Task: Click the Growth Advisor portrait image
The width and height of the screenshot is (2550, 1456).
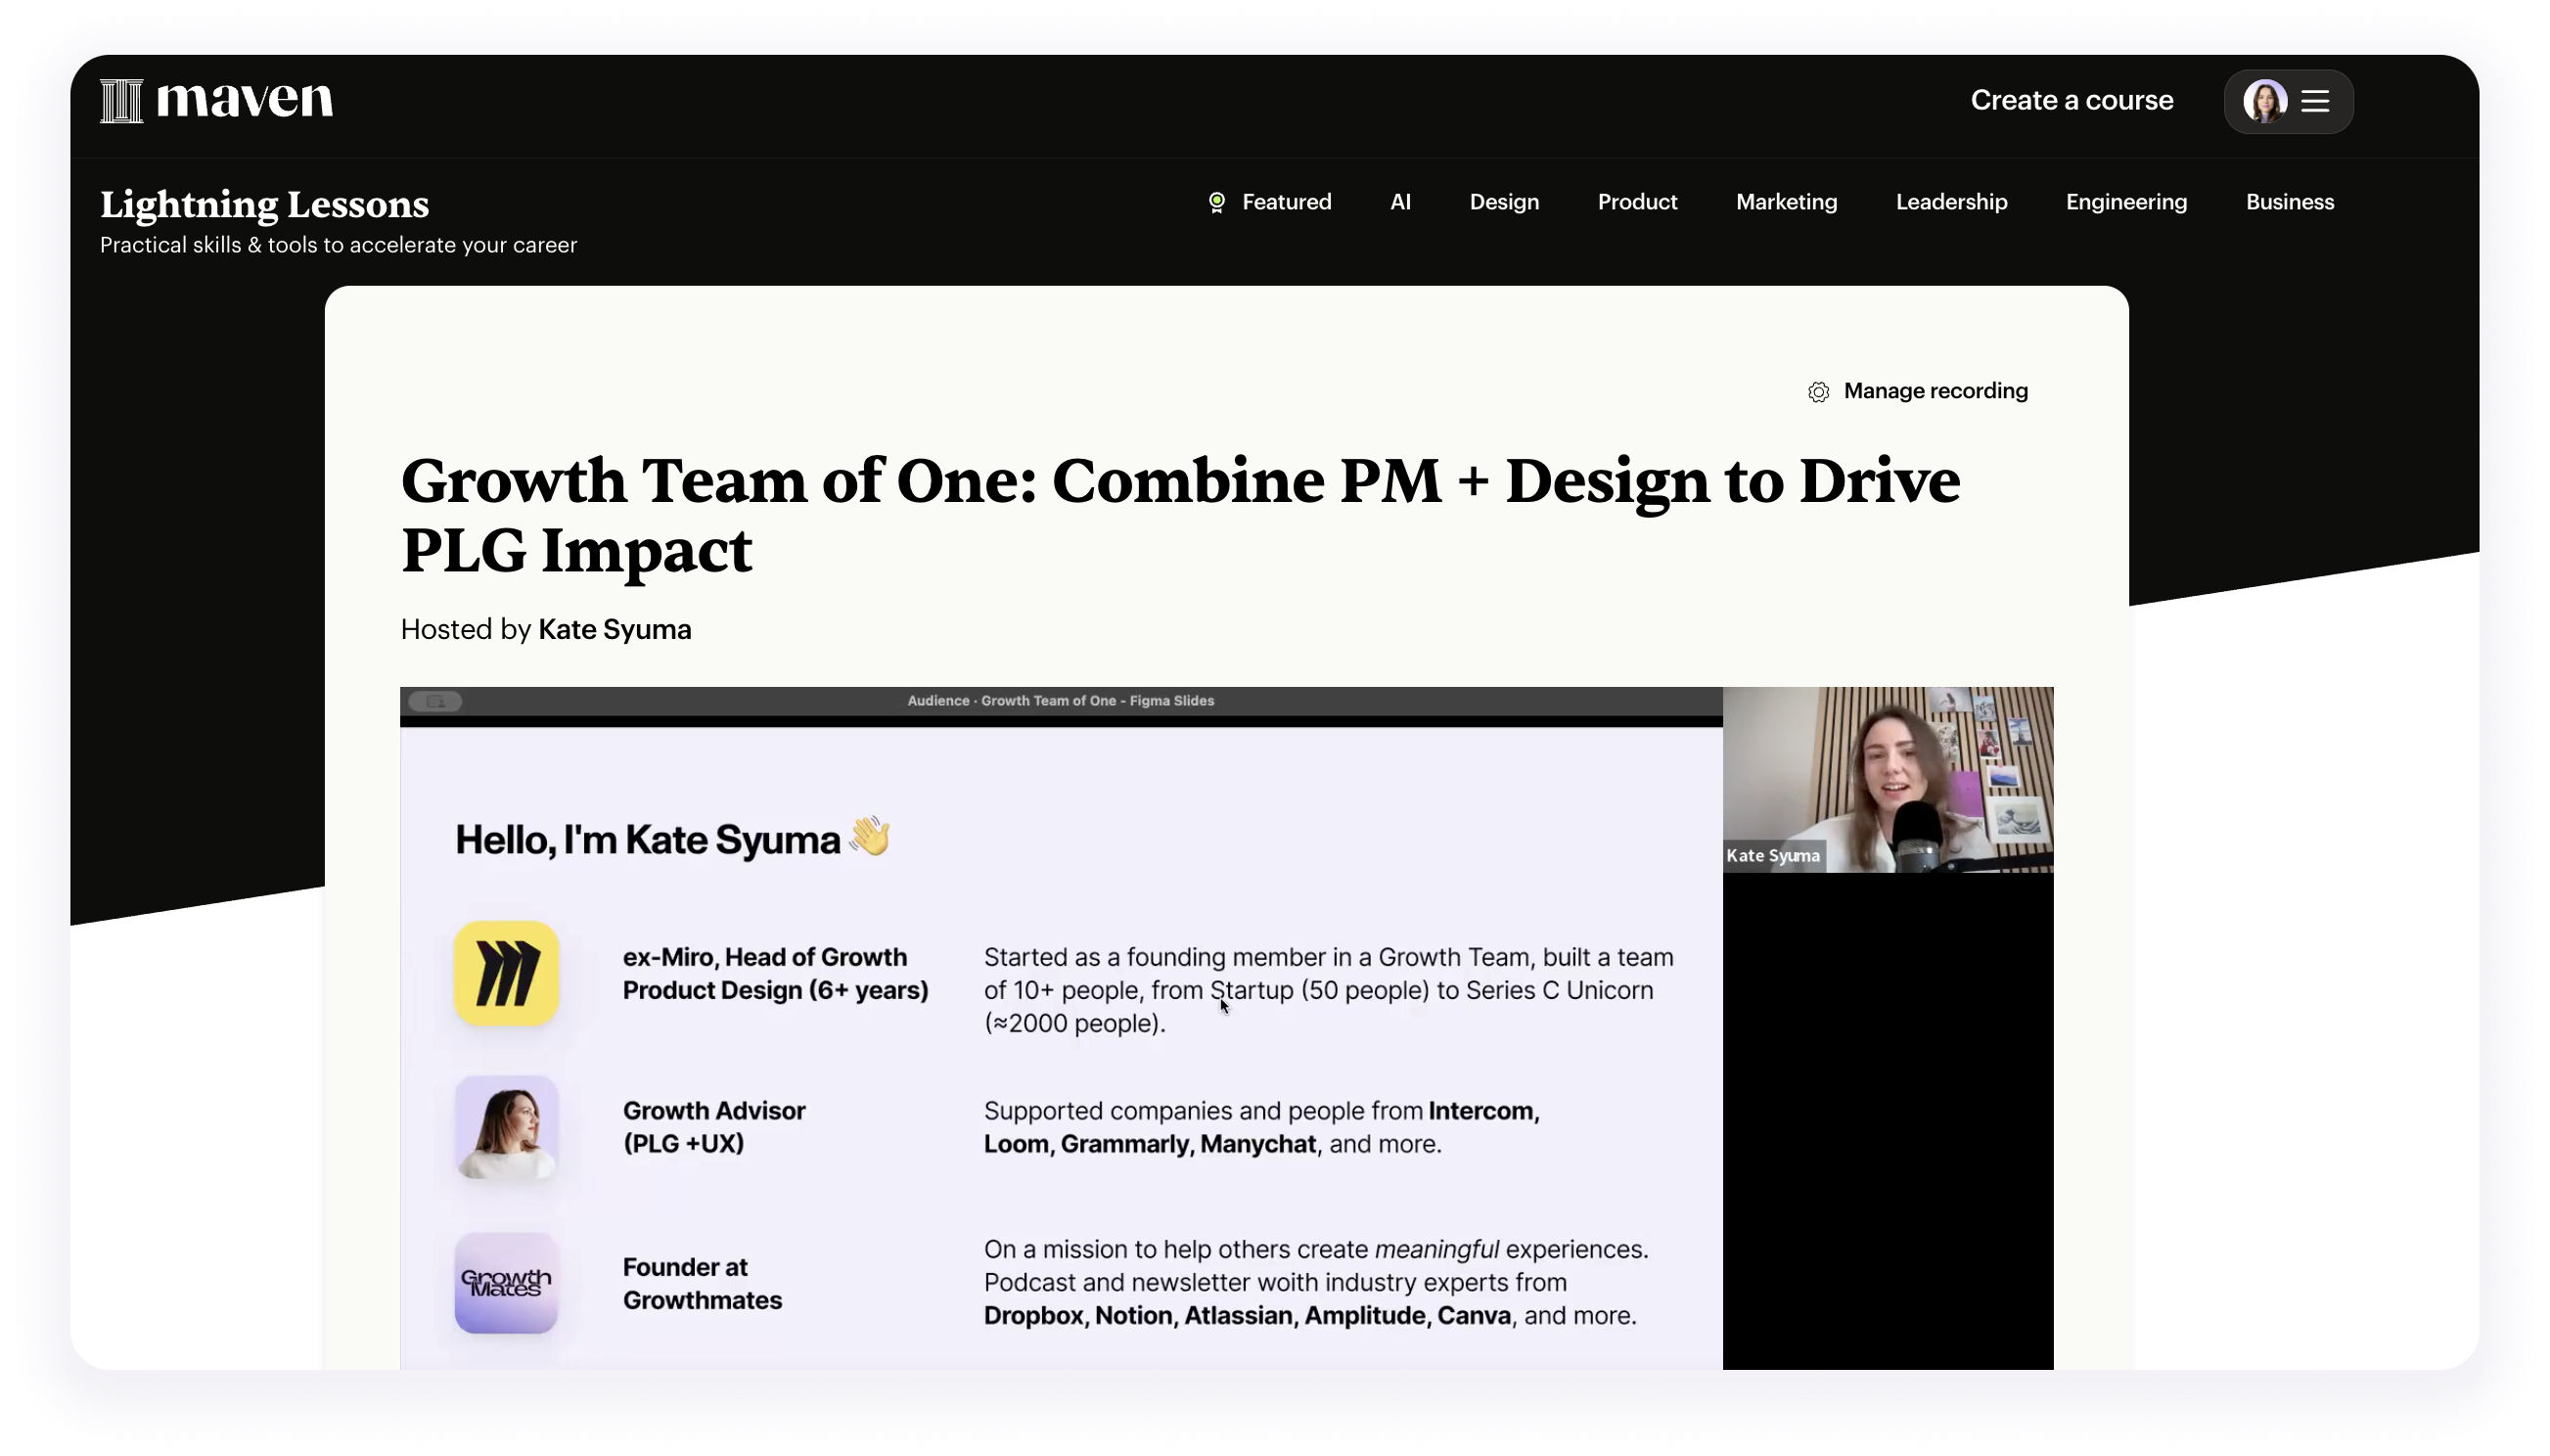Action: [506, 1128]
